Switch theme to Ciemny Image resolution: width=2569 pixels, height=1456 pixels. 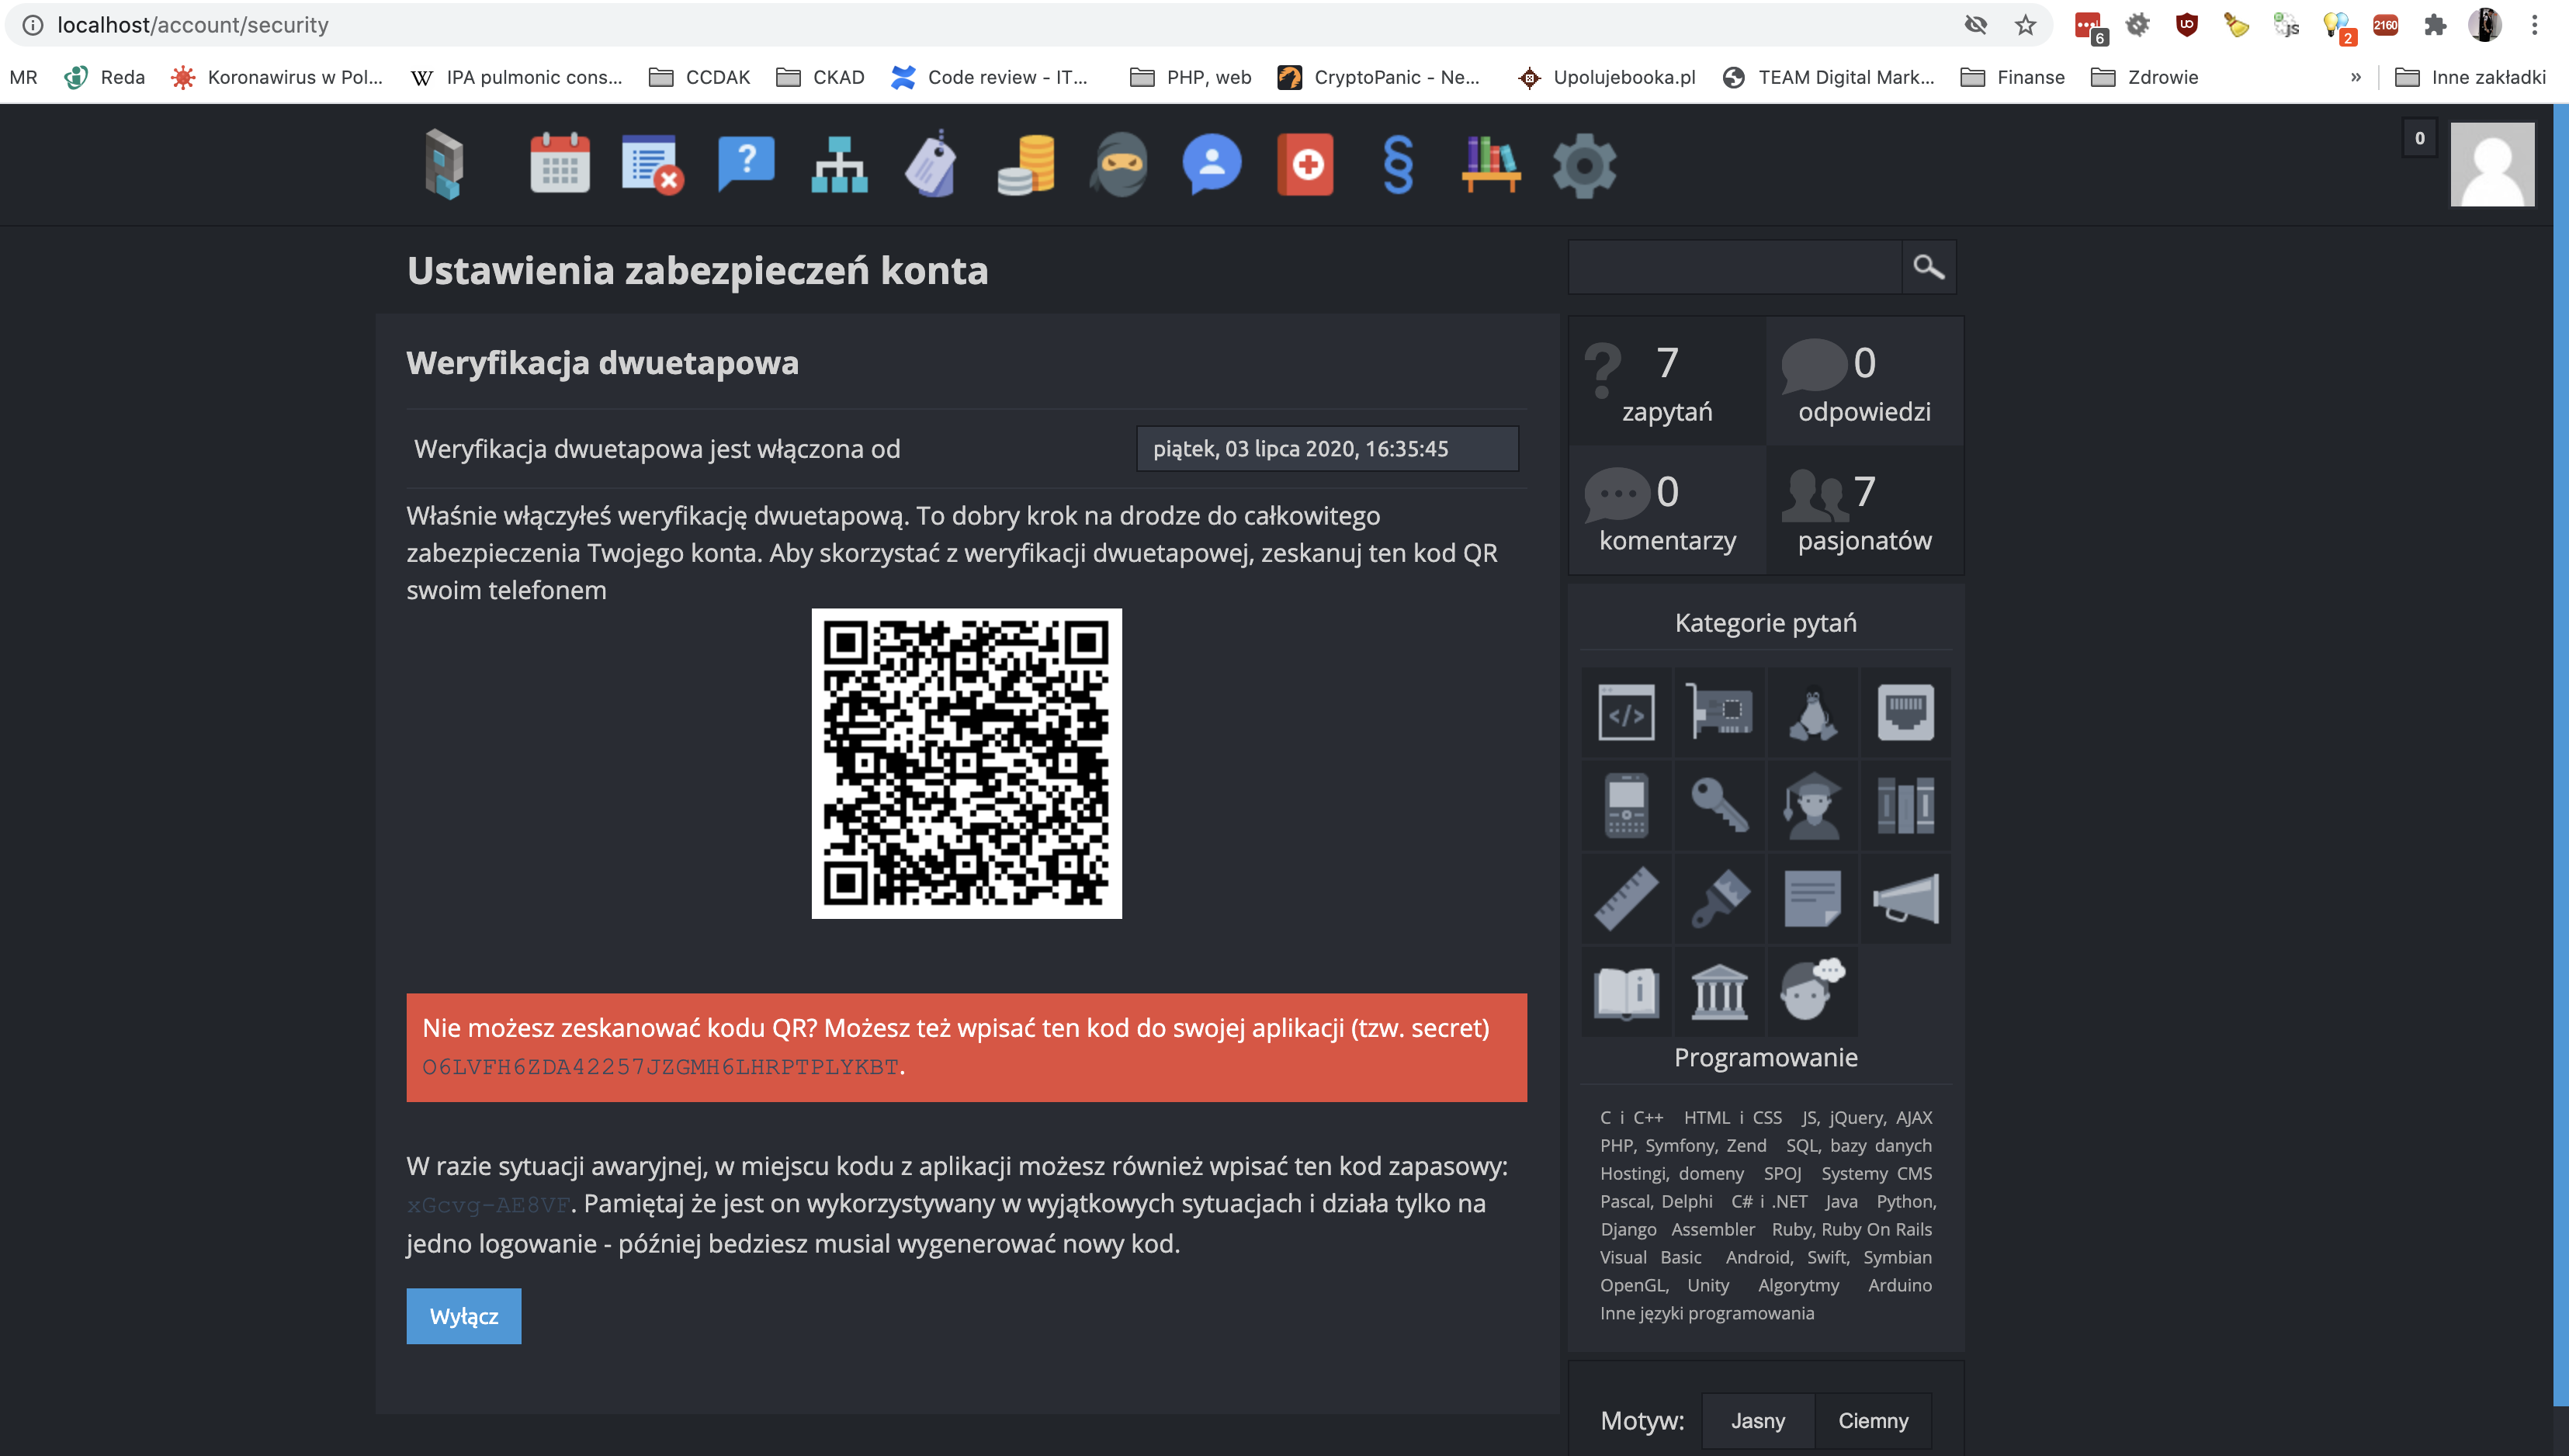coord(1872,1420)
